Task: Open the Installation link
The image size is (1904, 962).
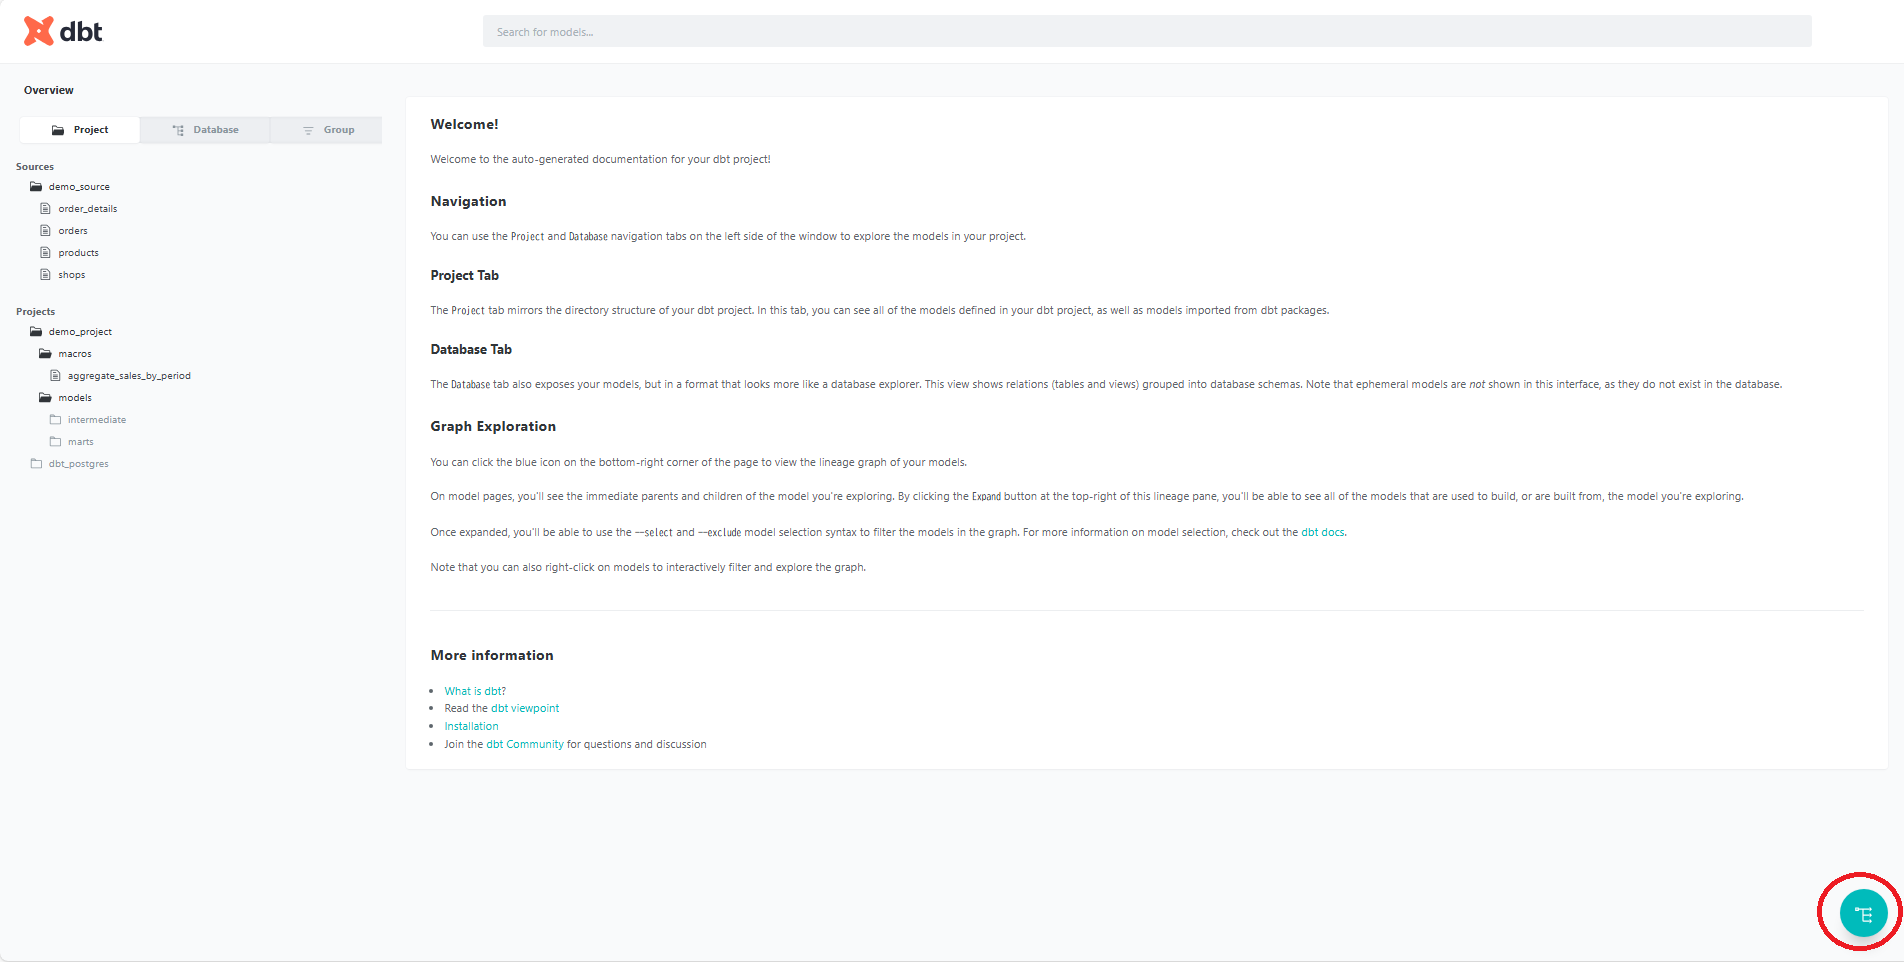Action: [x=471, y=726]
